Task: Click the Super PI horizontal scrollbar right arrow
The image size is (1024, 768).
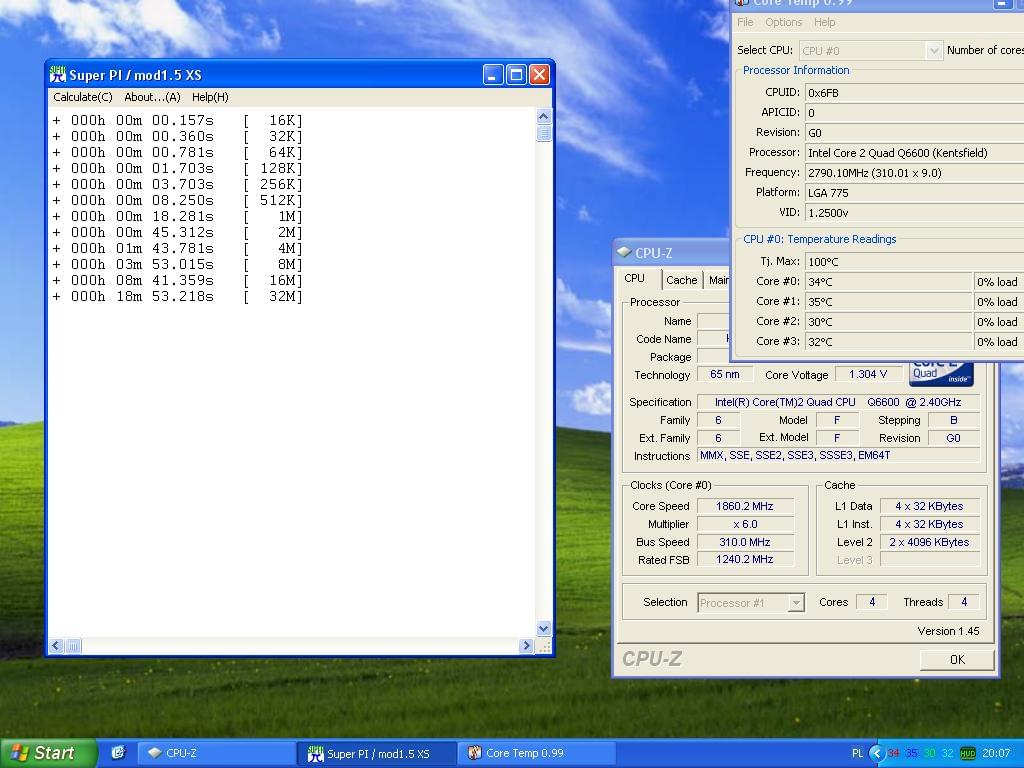Action: coord(526,646)
